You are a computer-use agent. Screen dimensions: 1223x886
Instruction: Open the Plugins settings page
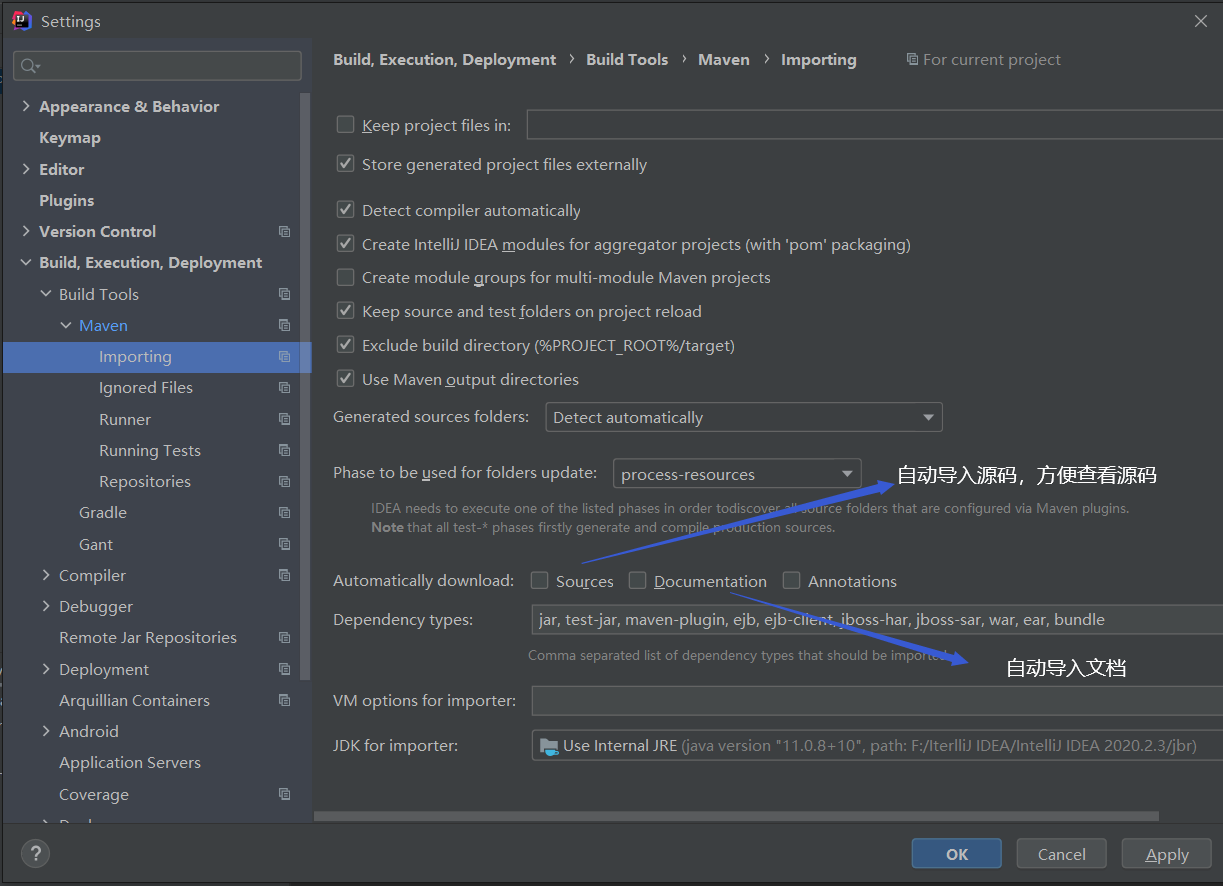67,201
